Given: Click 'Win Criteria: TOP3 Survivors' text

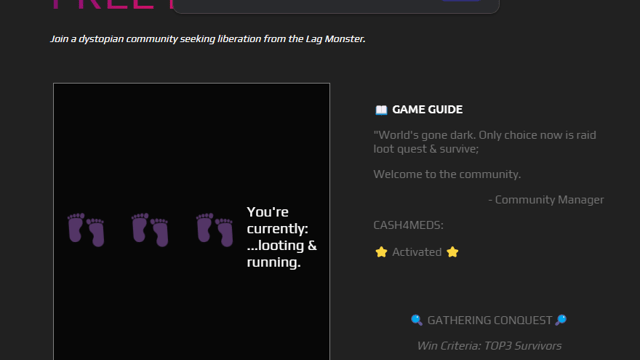Looking at the screenshot, I should pyautogui.click(x=489, y=346).
